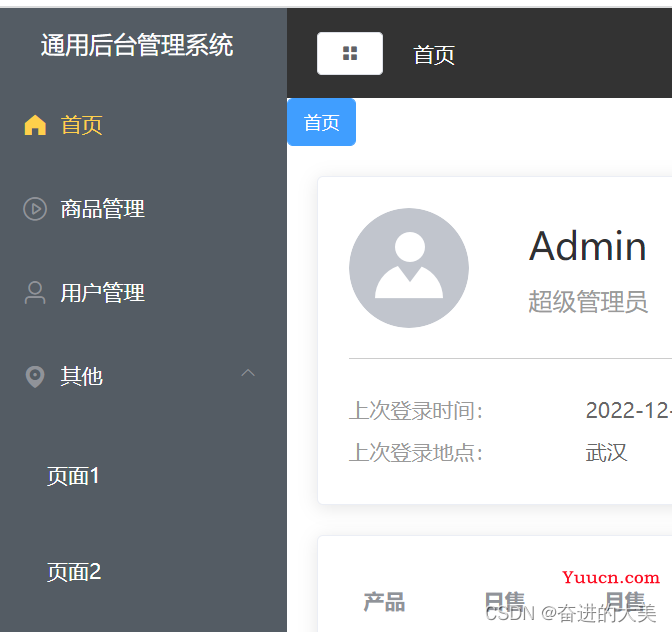Select the blue 首页 tag tab
This screenshot has width=672, height=632.
tap(321, 123)
